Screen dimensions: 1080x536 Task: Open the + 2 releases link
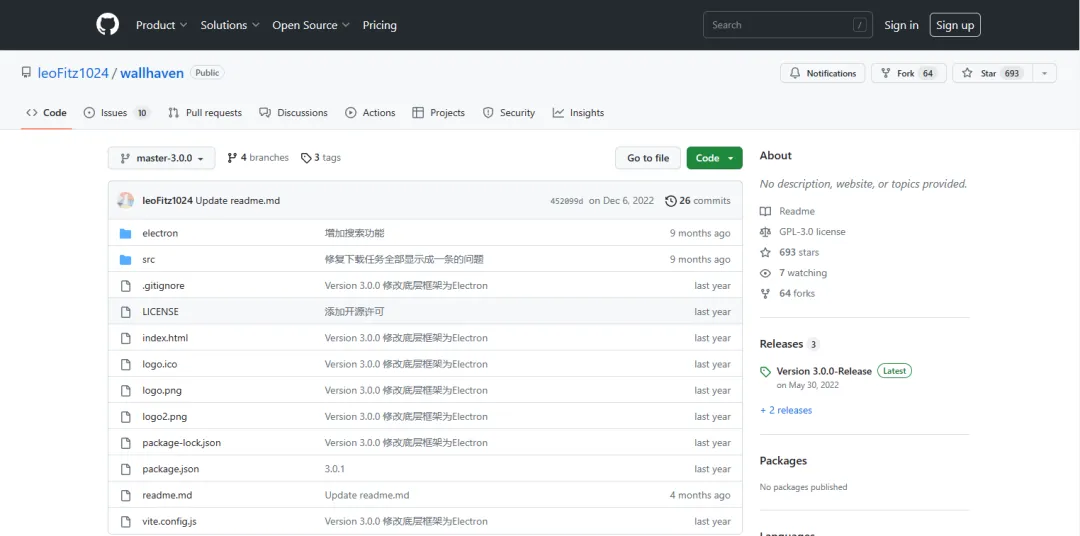[x=786, y=410]
